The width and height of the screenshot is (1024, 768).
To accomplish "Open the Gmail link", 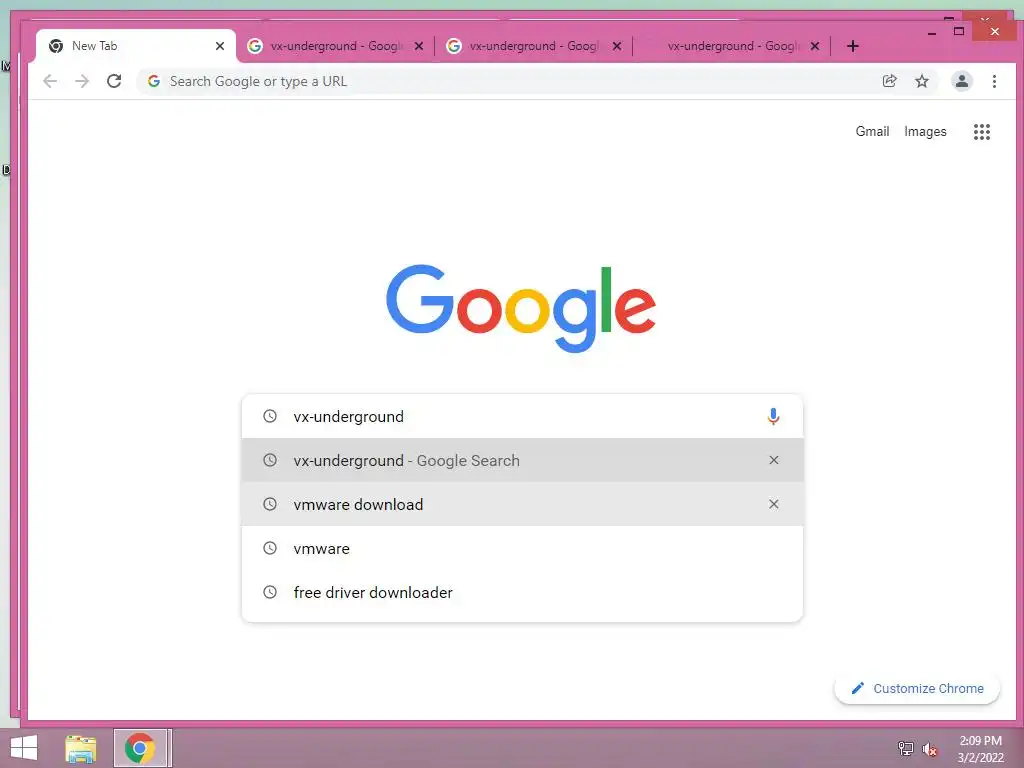I will [x=872, y=131].
